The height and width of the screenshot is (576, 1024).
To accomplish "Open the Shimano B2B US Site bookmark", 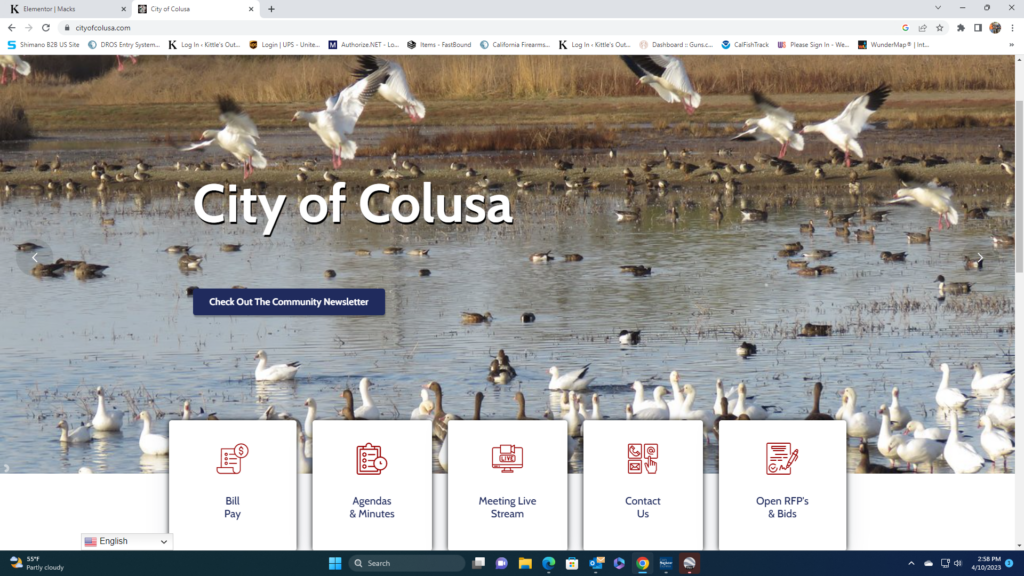I will tap(43, 44).
